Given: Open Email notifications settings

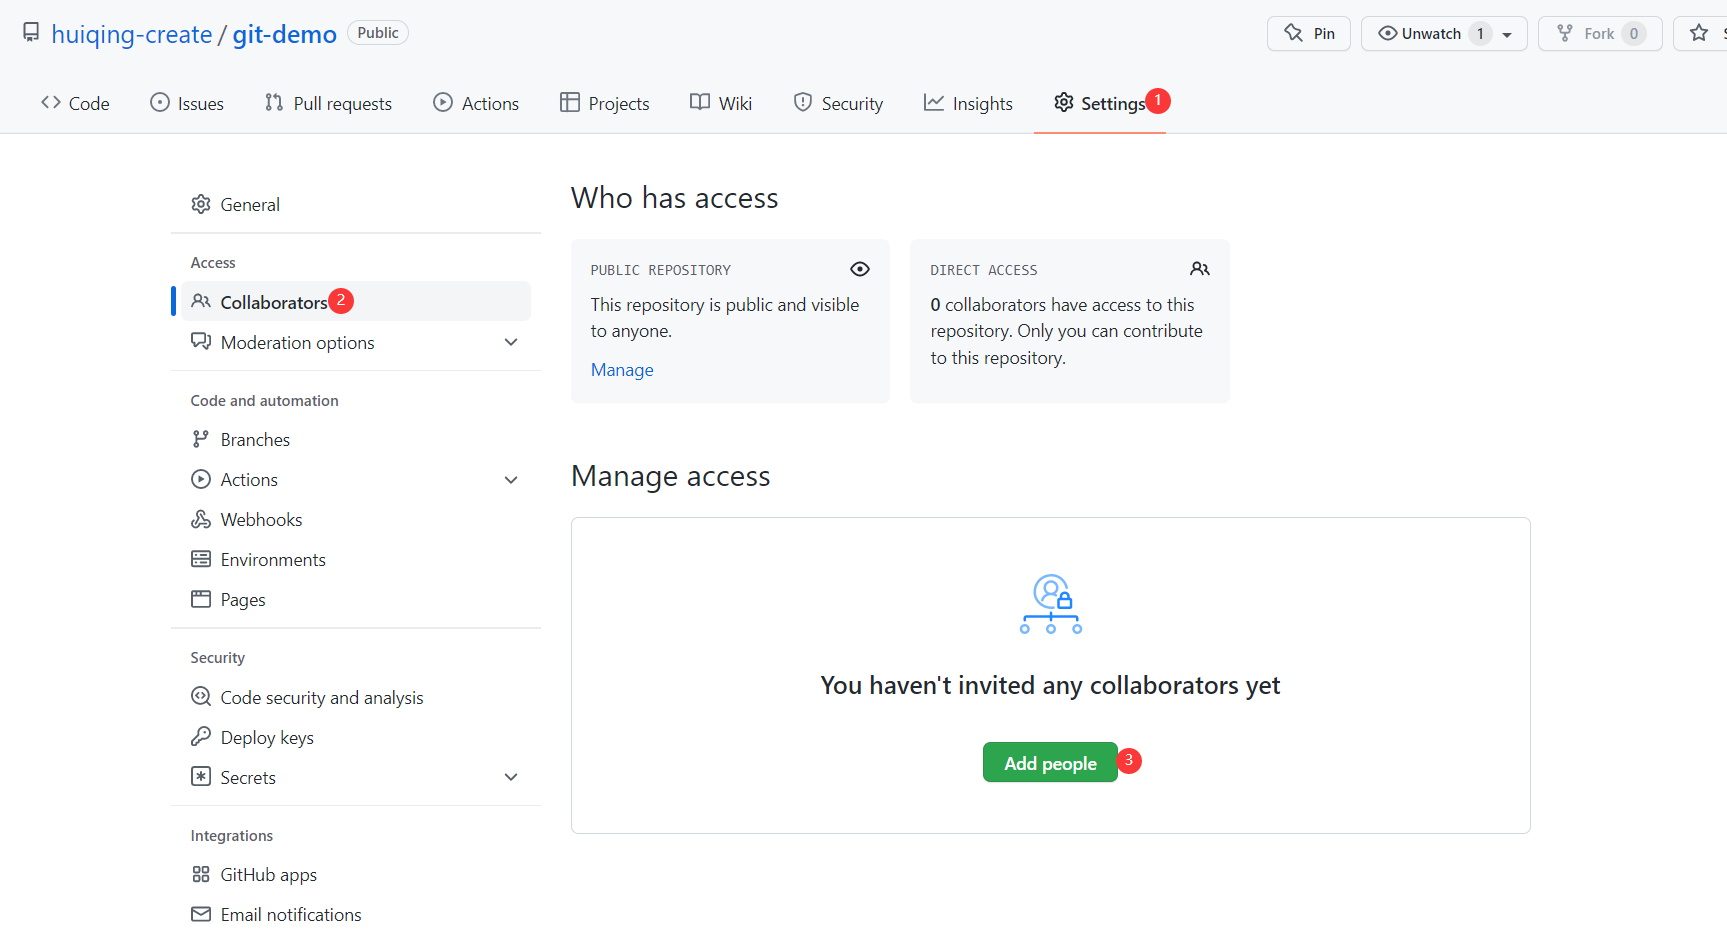Looking at the screenshot, I should (355, 914).
